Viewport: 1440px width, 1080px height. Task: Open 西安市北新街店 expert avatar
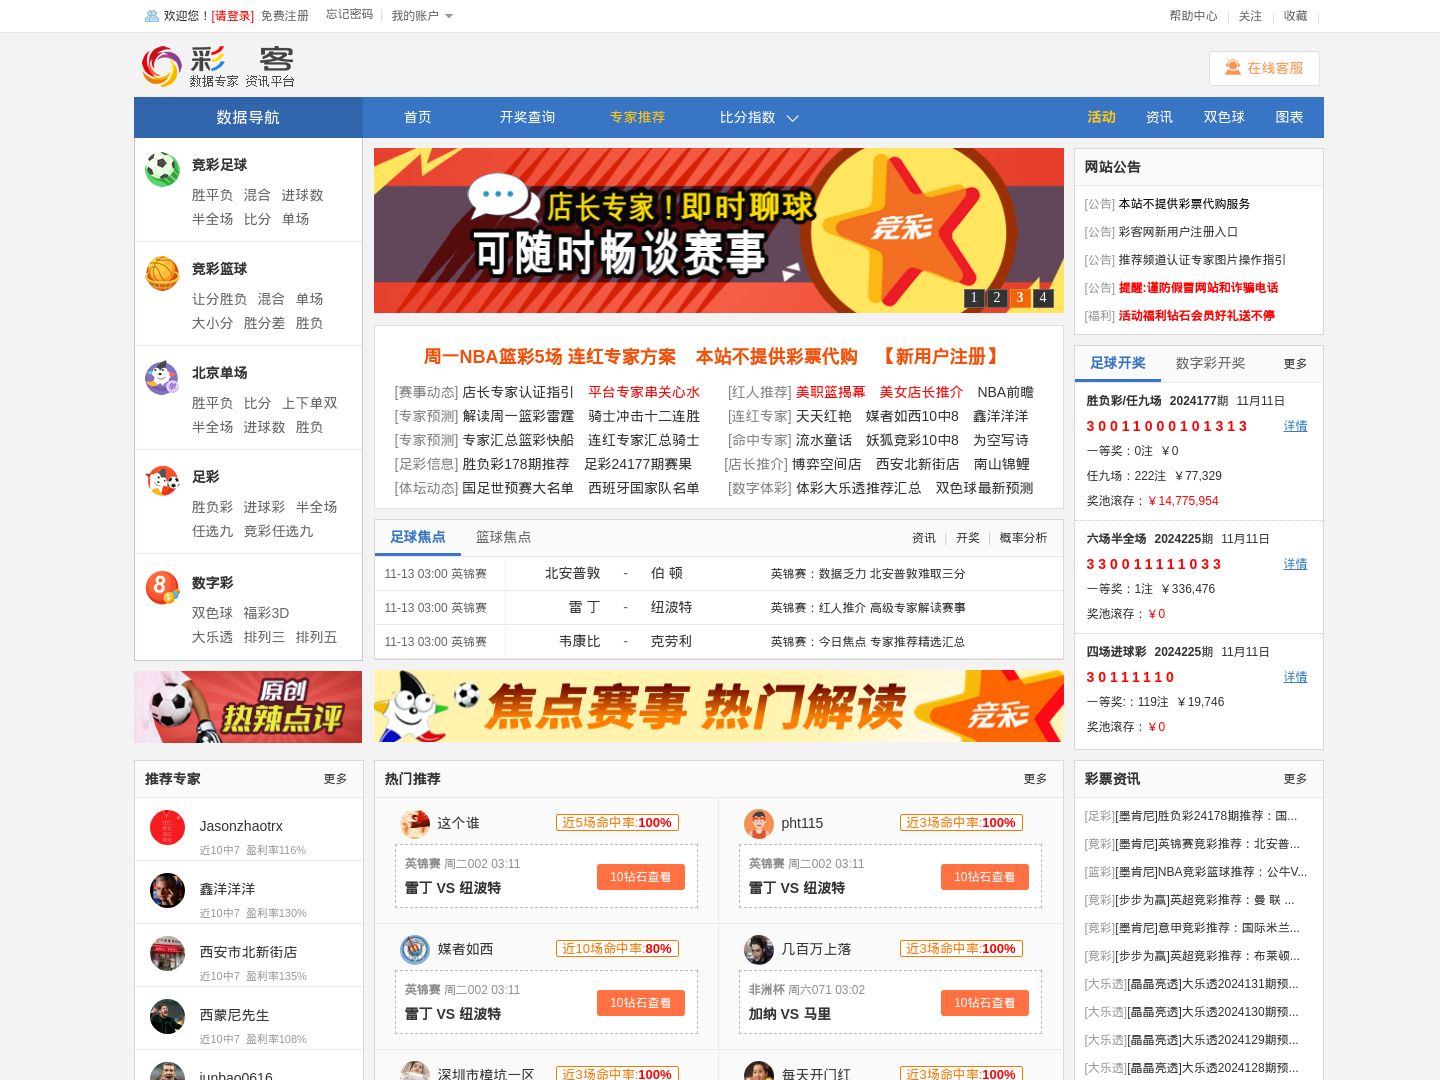pyautogui.click(x=167, y=953)
